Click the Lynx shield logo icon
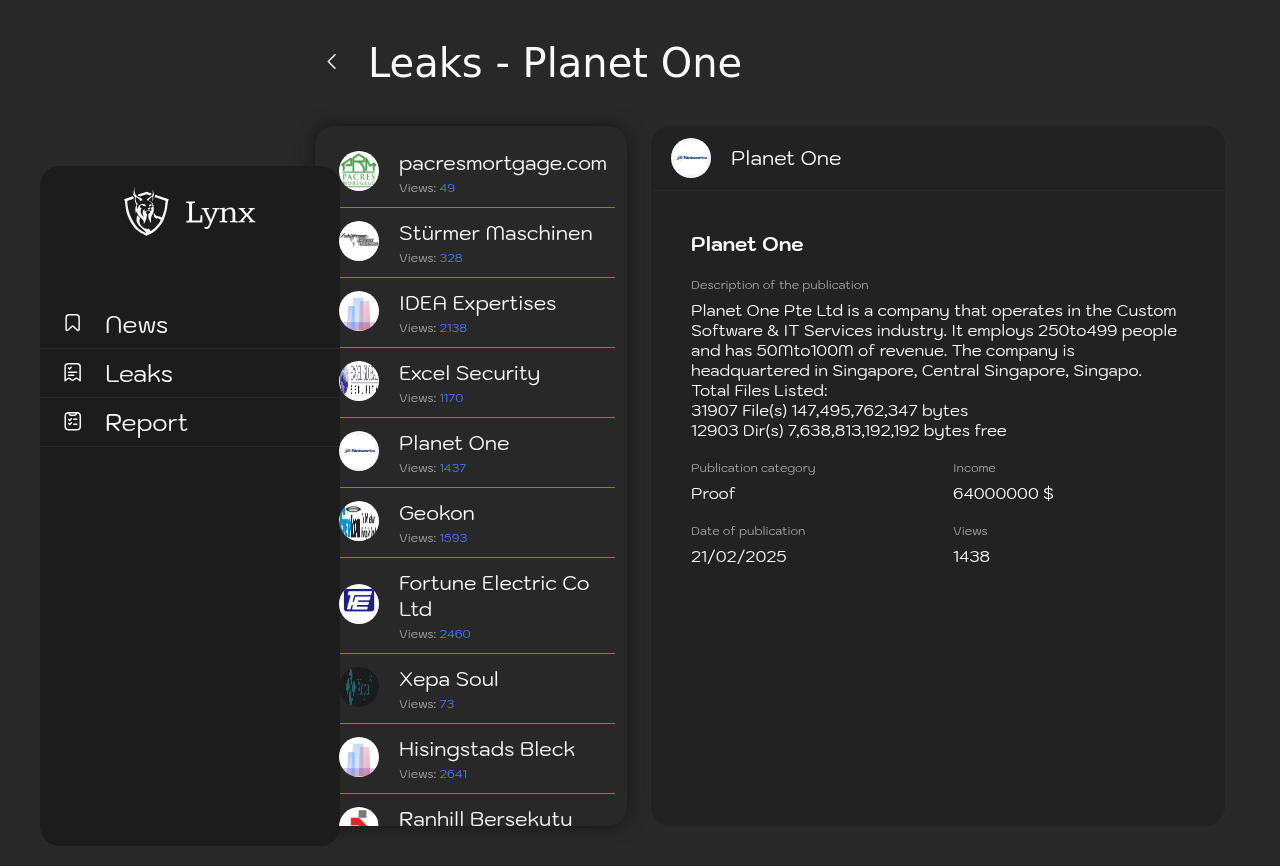 click(146, 212)
